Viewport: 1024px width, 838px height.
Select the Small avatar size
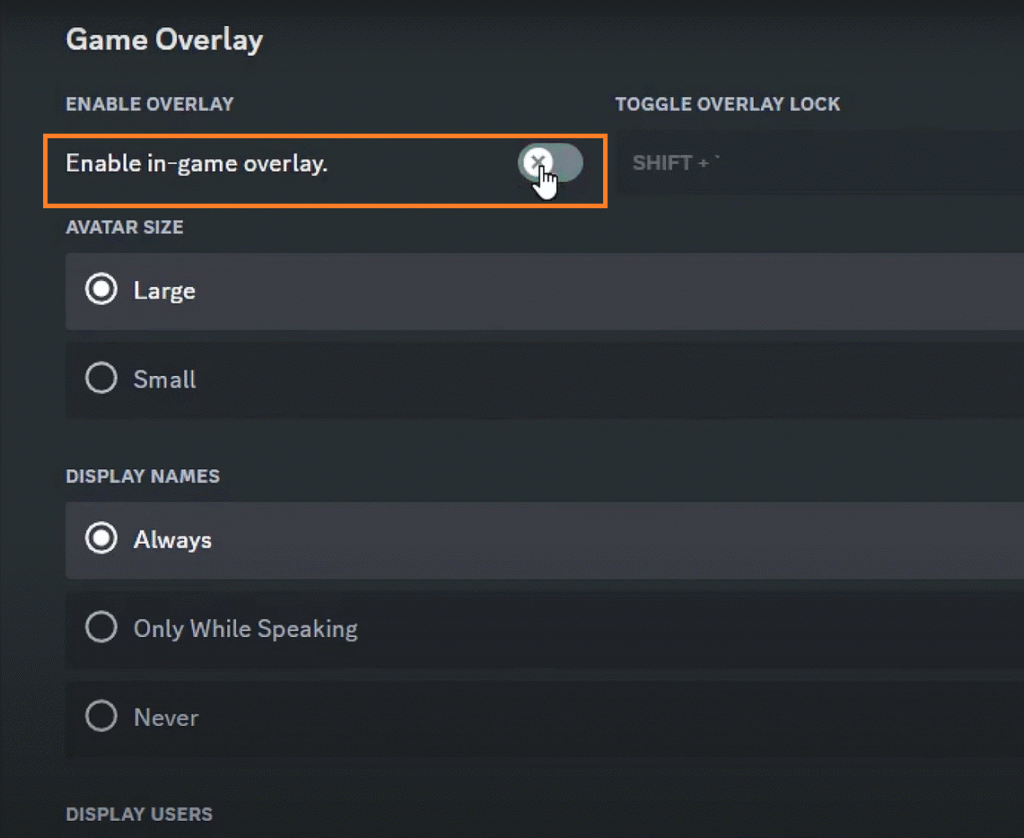[x=100, y=378]
